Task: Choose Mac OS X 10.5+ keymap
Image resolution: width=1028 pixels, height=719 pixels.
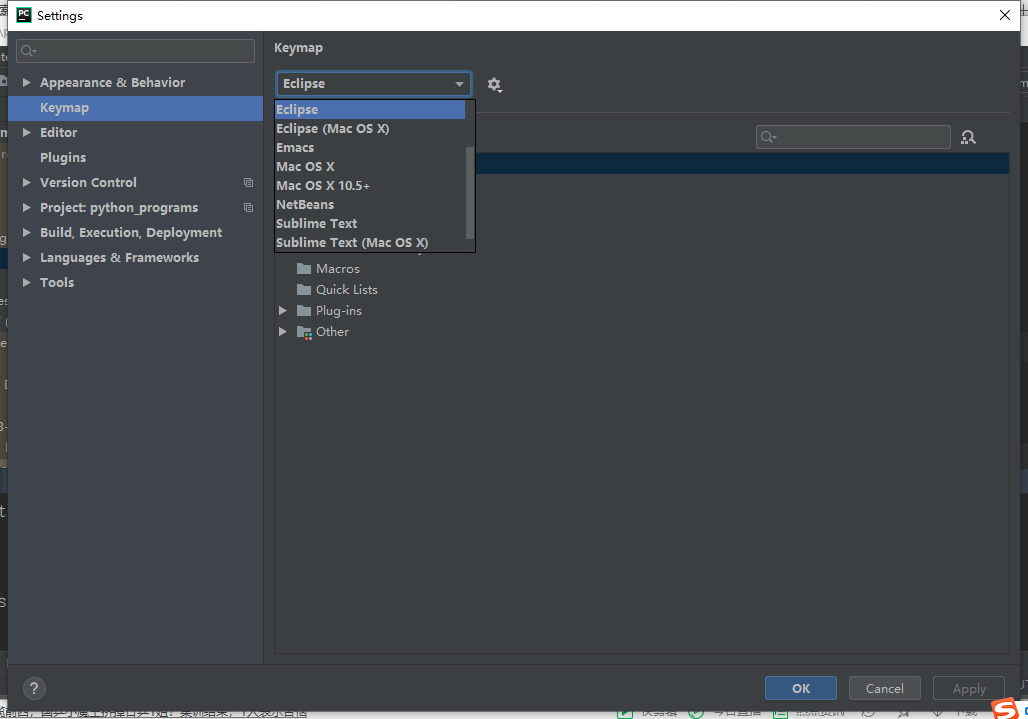Action: pos(370,185)
